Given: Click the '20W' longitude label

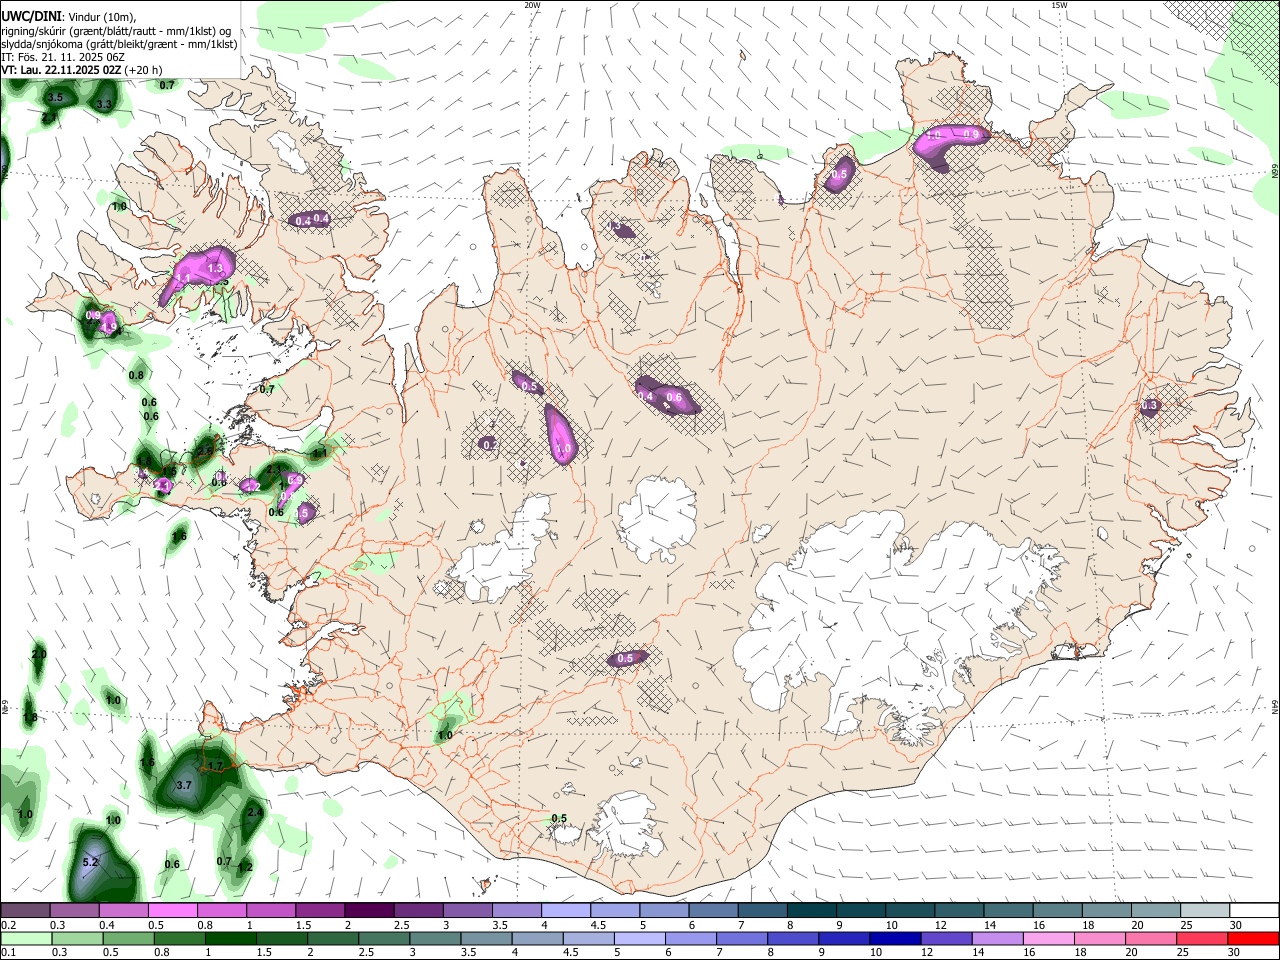Looking at the screenshot, I should [532, 5].
